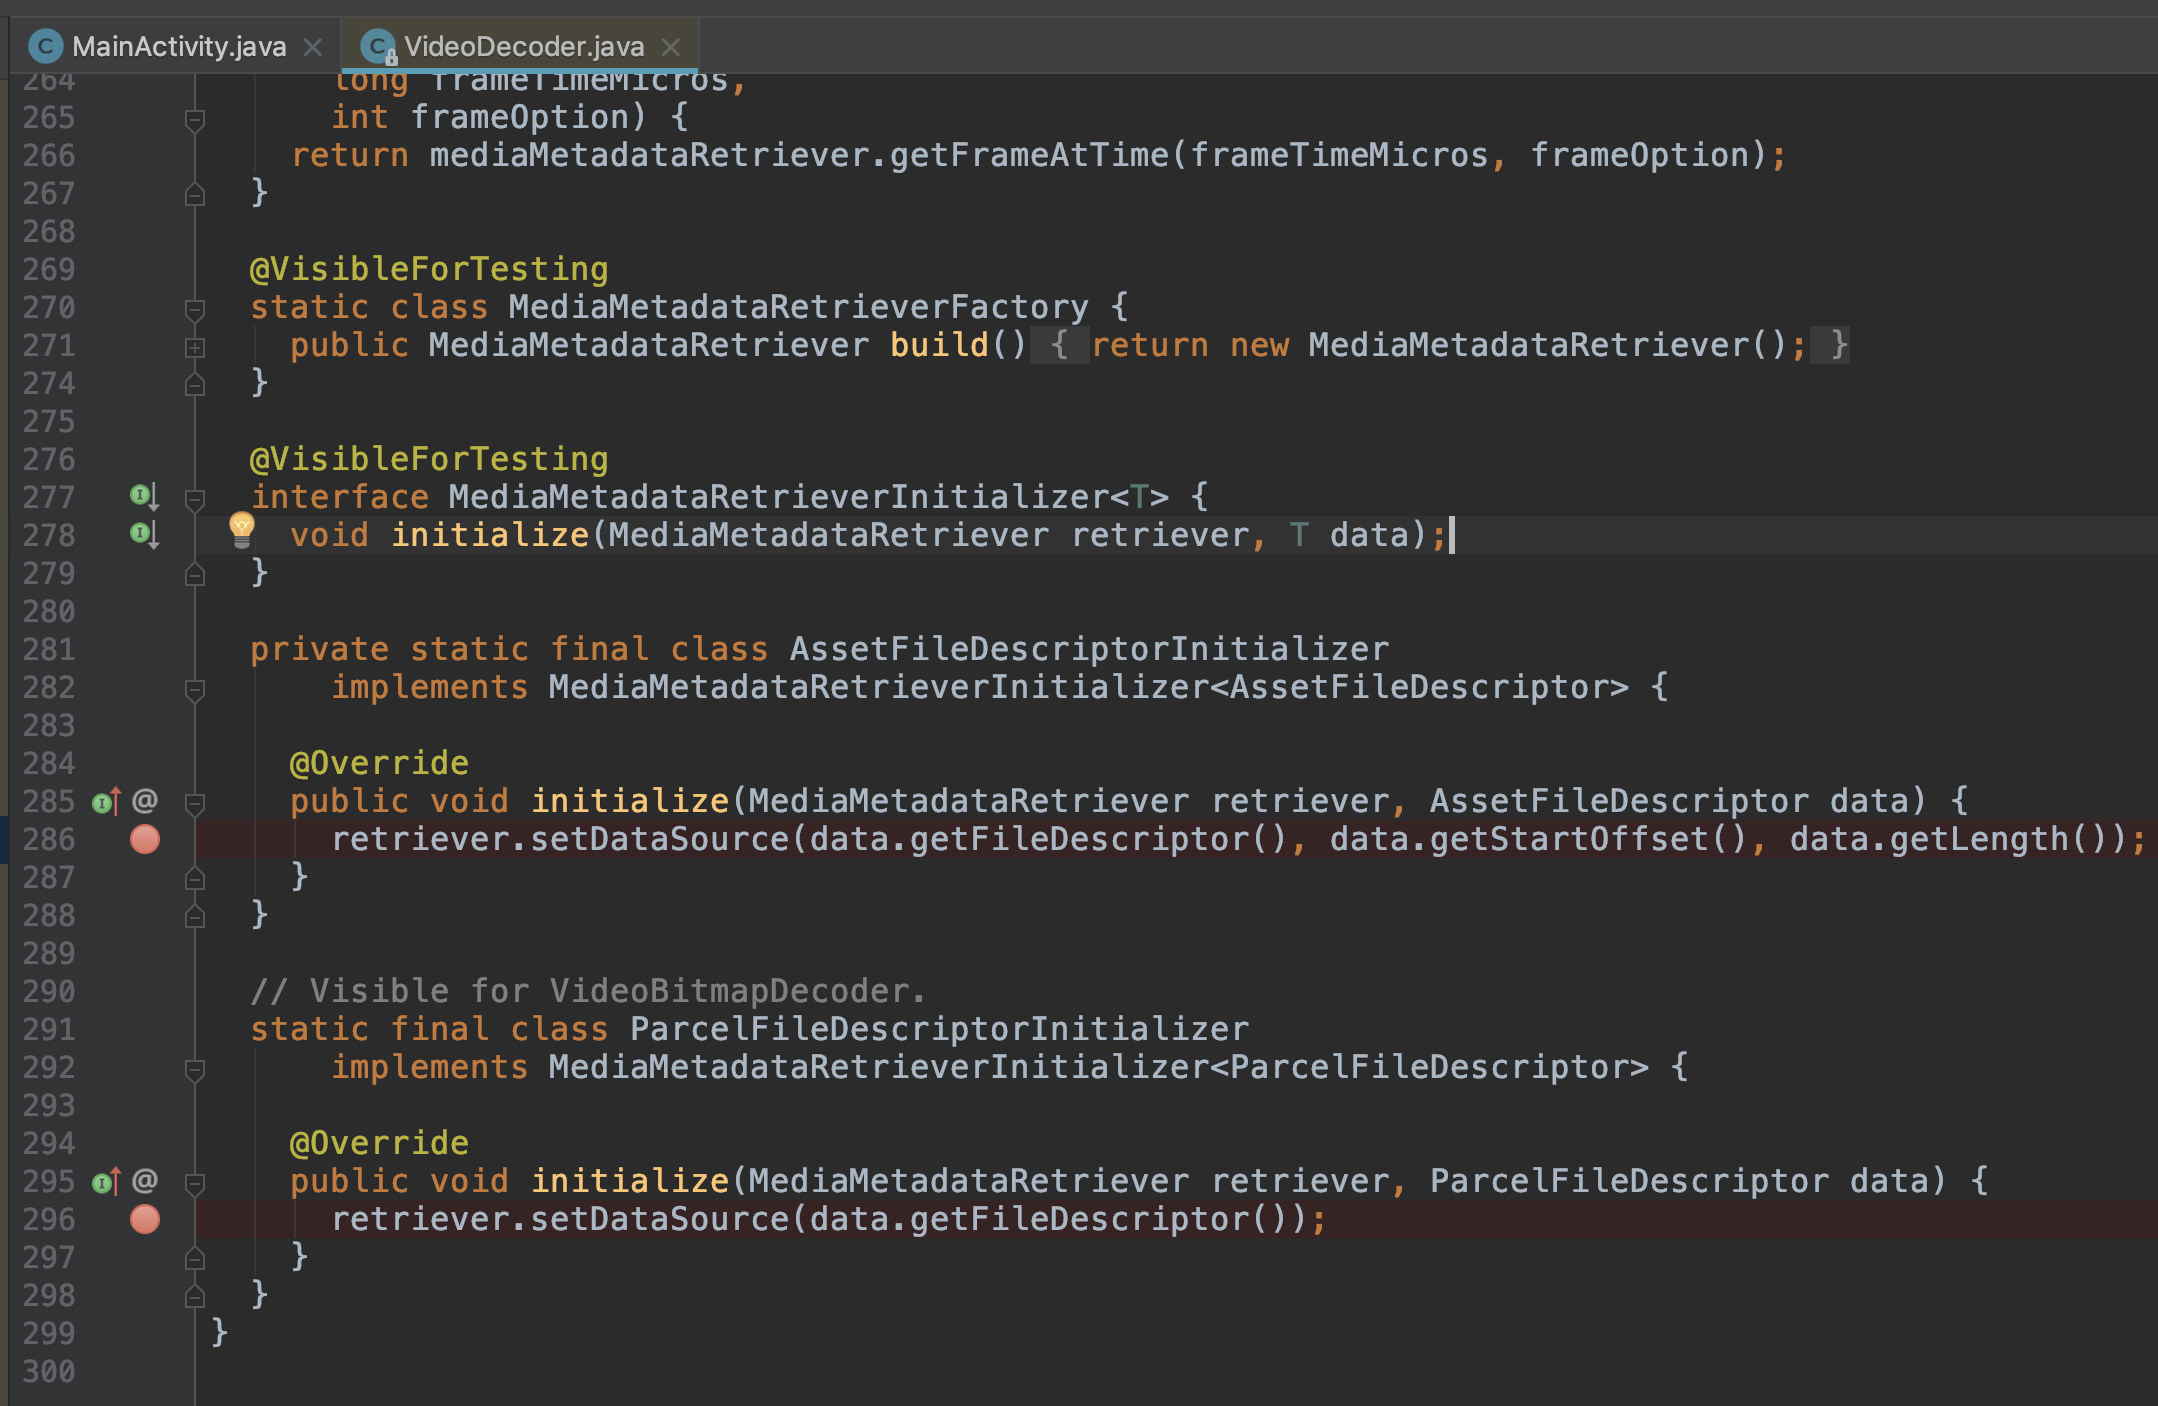Collapse the MediaMetadataRetrieverFactory class fold on line 270
The width and height of the screenshot is (2158, 1406).
click(195, 309)
